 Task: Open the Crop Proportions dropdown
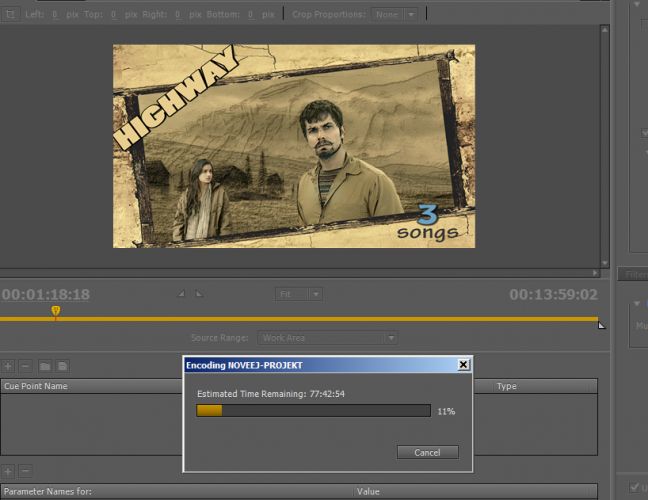click(394, 14)
